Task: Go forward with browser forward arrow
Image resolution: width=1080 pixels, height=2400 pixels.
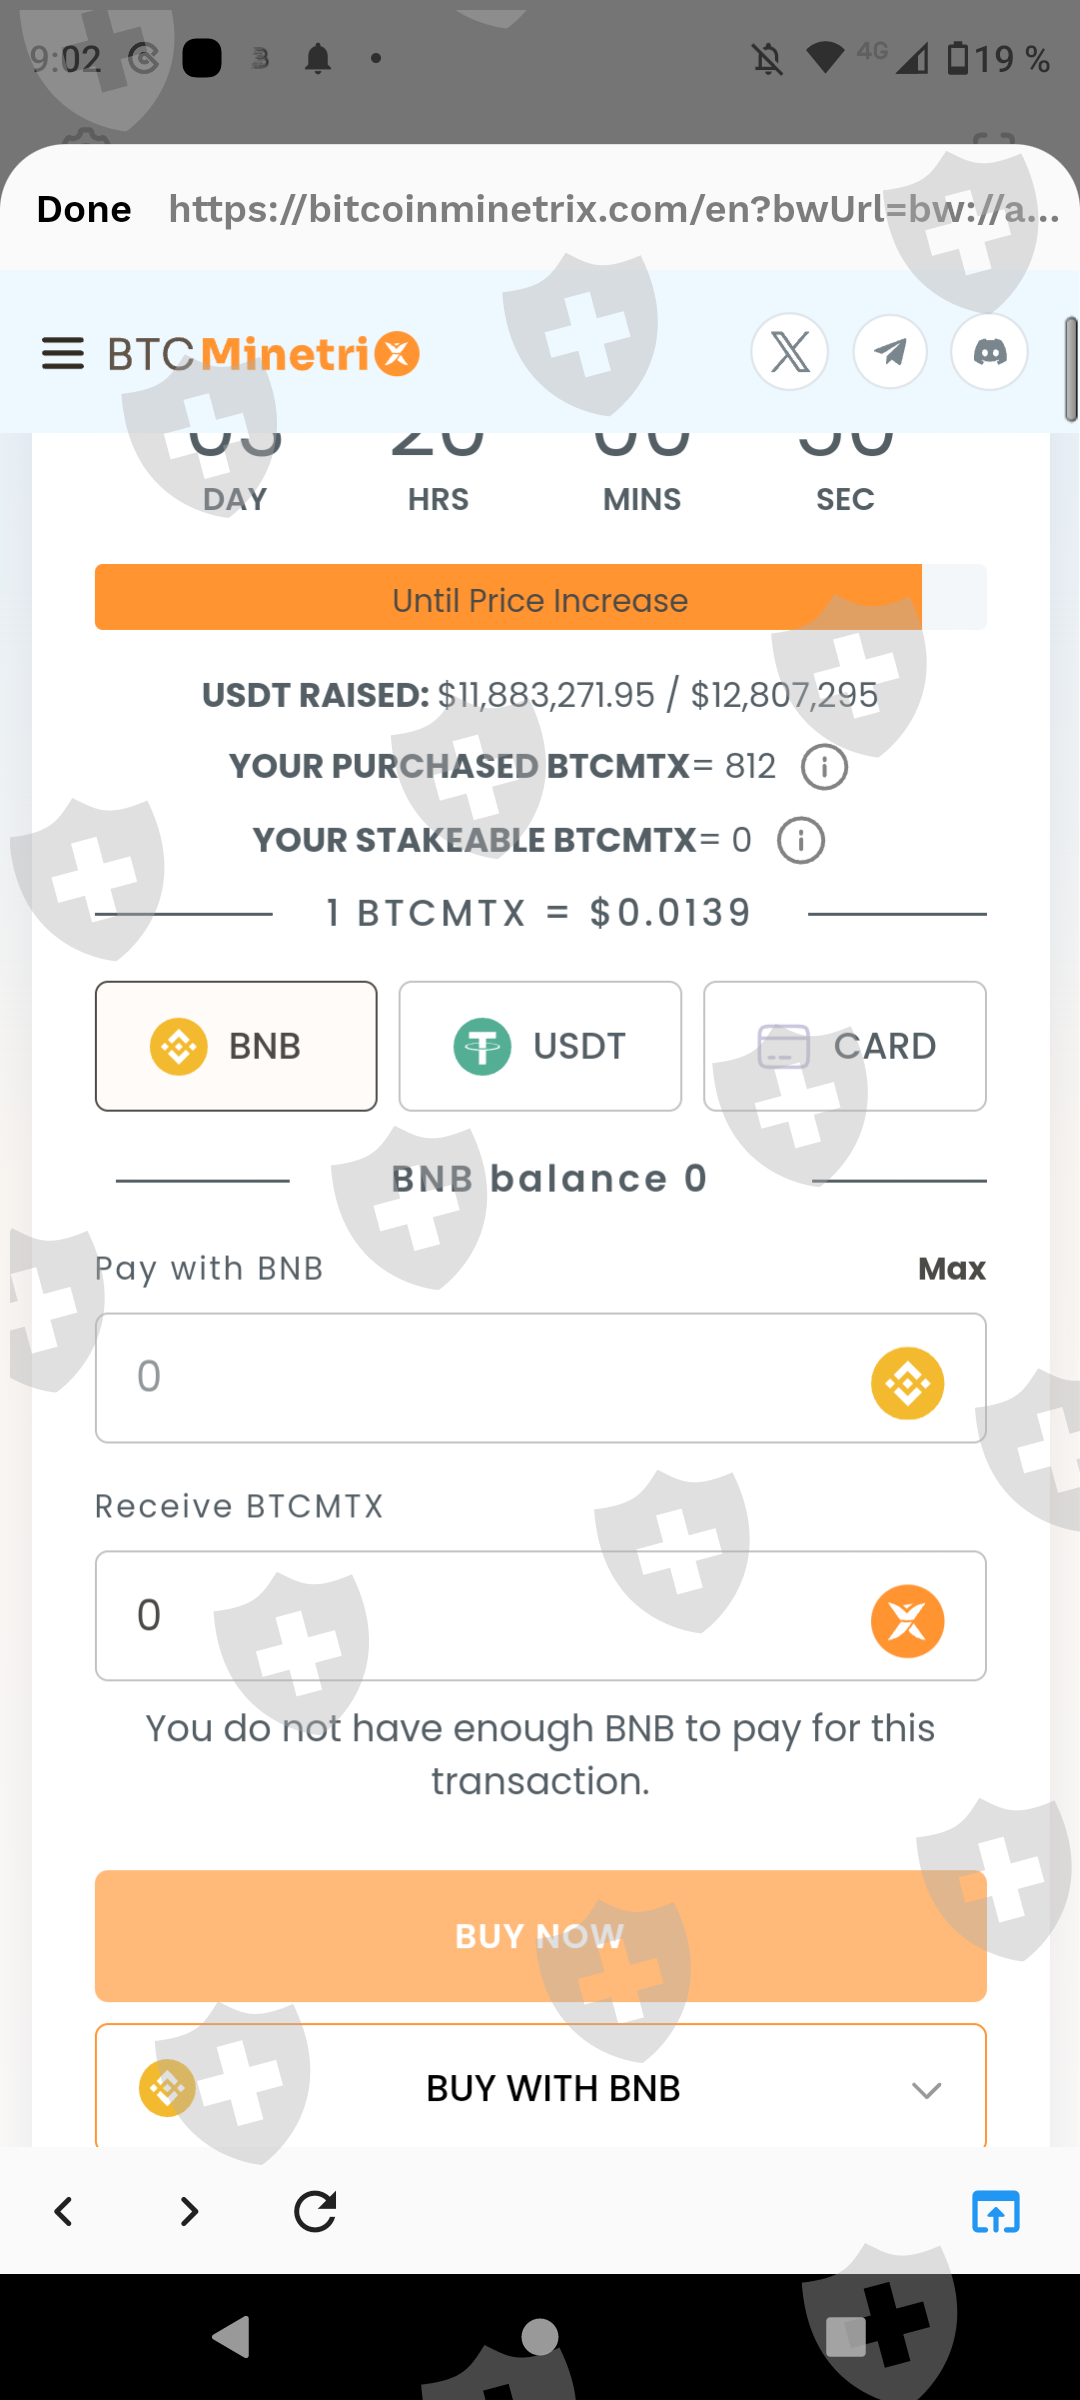Action: coord(189,2211)
